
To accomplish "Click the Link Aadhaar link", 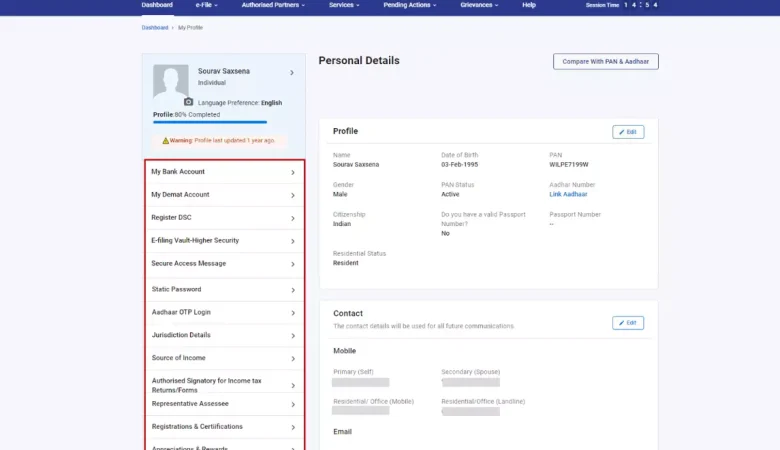I will coord(568,194).
